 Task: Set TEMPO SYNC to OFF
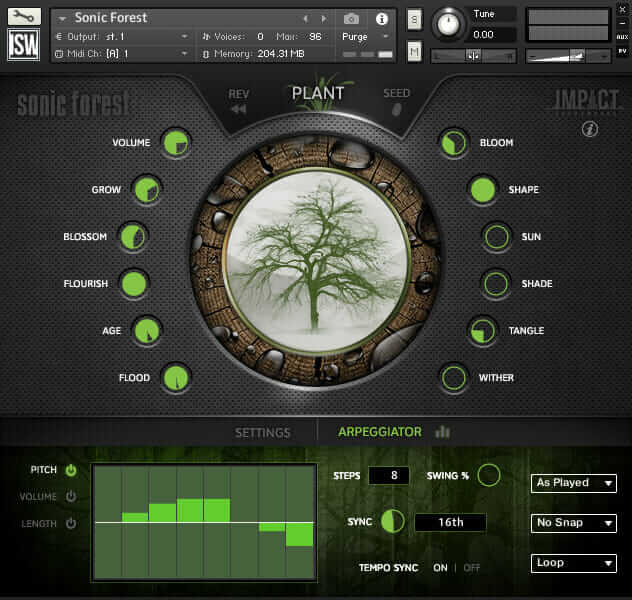click(x=472, y=568)
